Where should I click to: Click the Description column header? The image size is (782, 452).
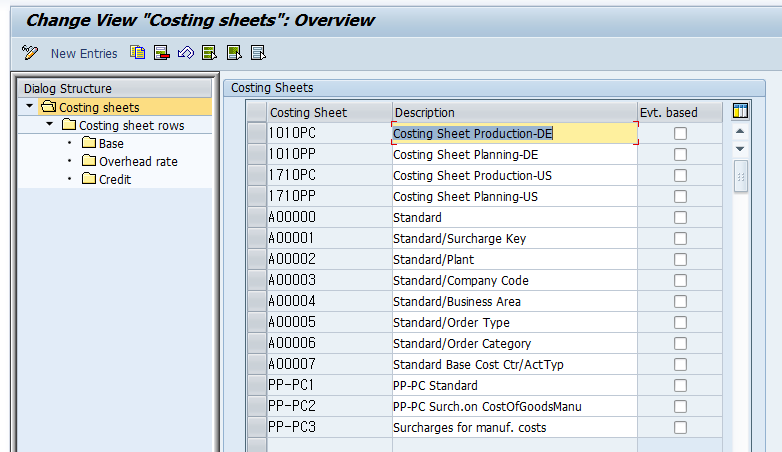point(515,112)
